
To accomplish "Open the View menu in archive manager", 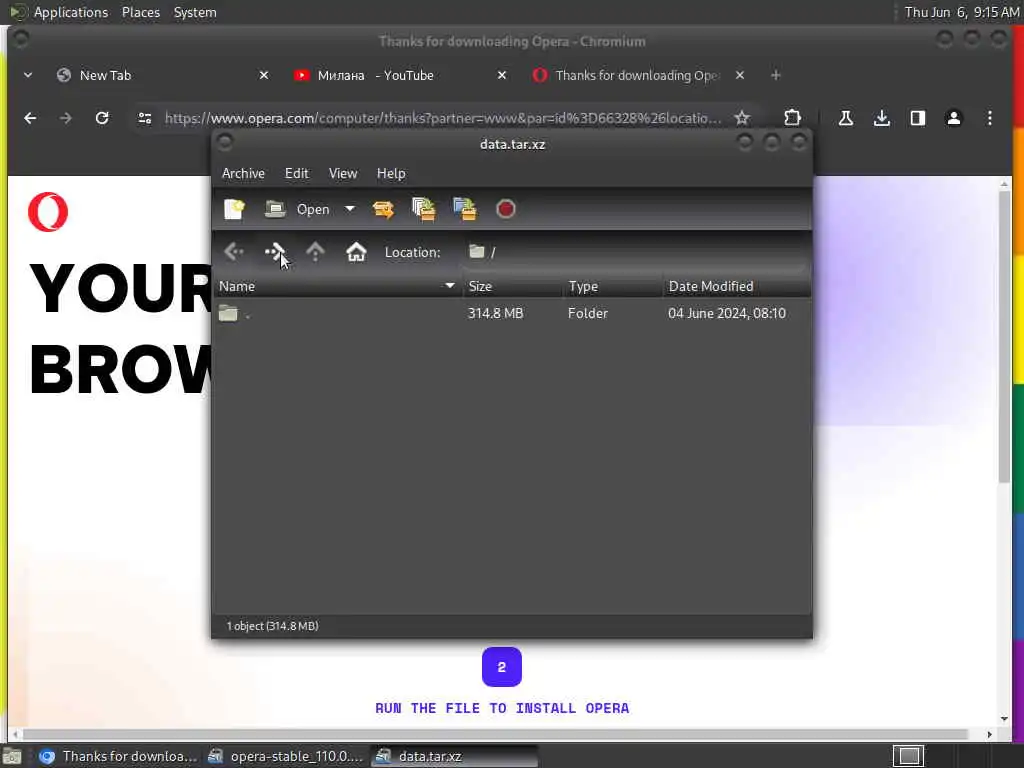I will click(343, 173).
